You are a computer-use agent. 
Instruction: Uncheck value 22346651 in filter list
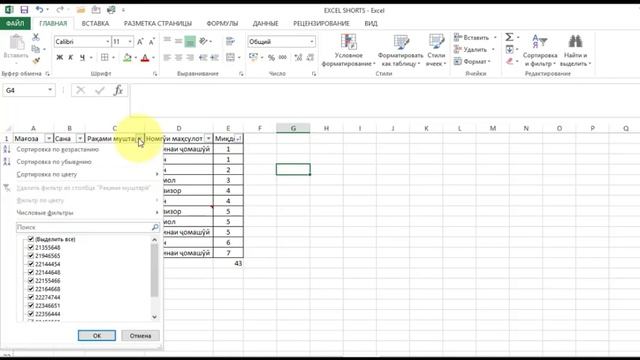pos(31,305)
